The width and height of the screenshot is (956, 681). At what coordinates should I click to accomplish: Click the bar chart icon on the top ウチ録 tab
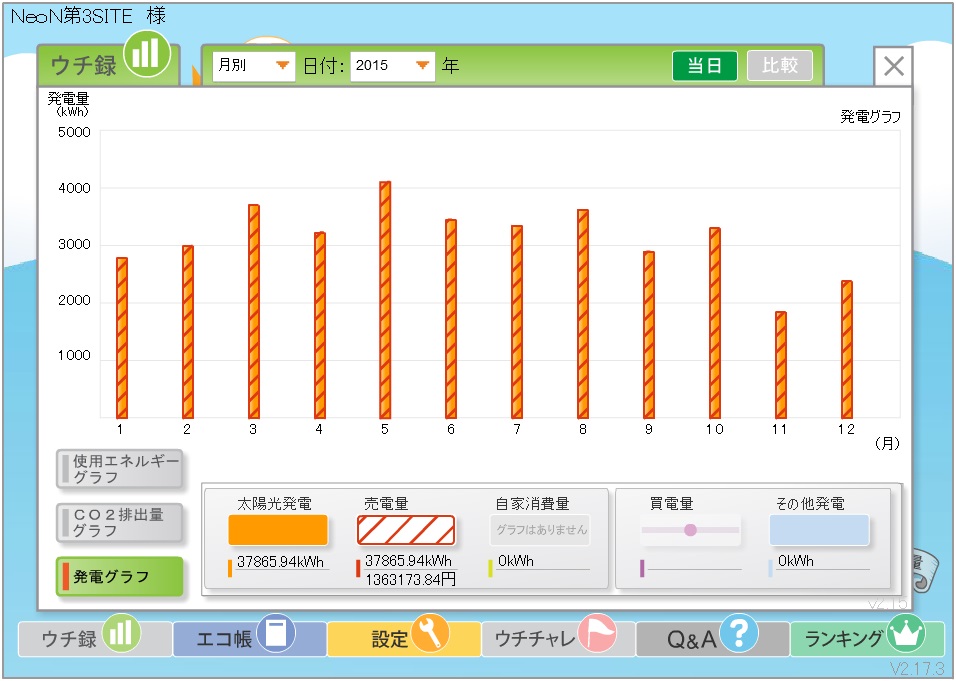tap(147, 54)
